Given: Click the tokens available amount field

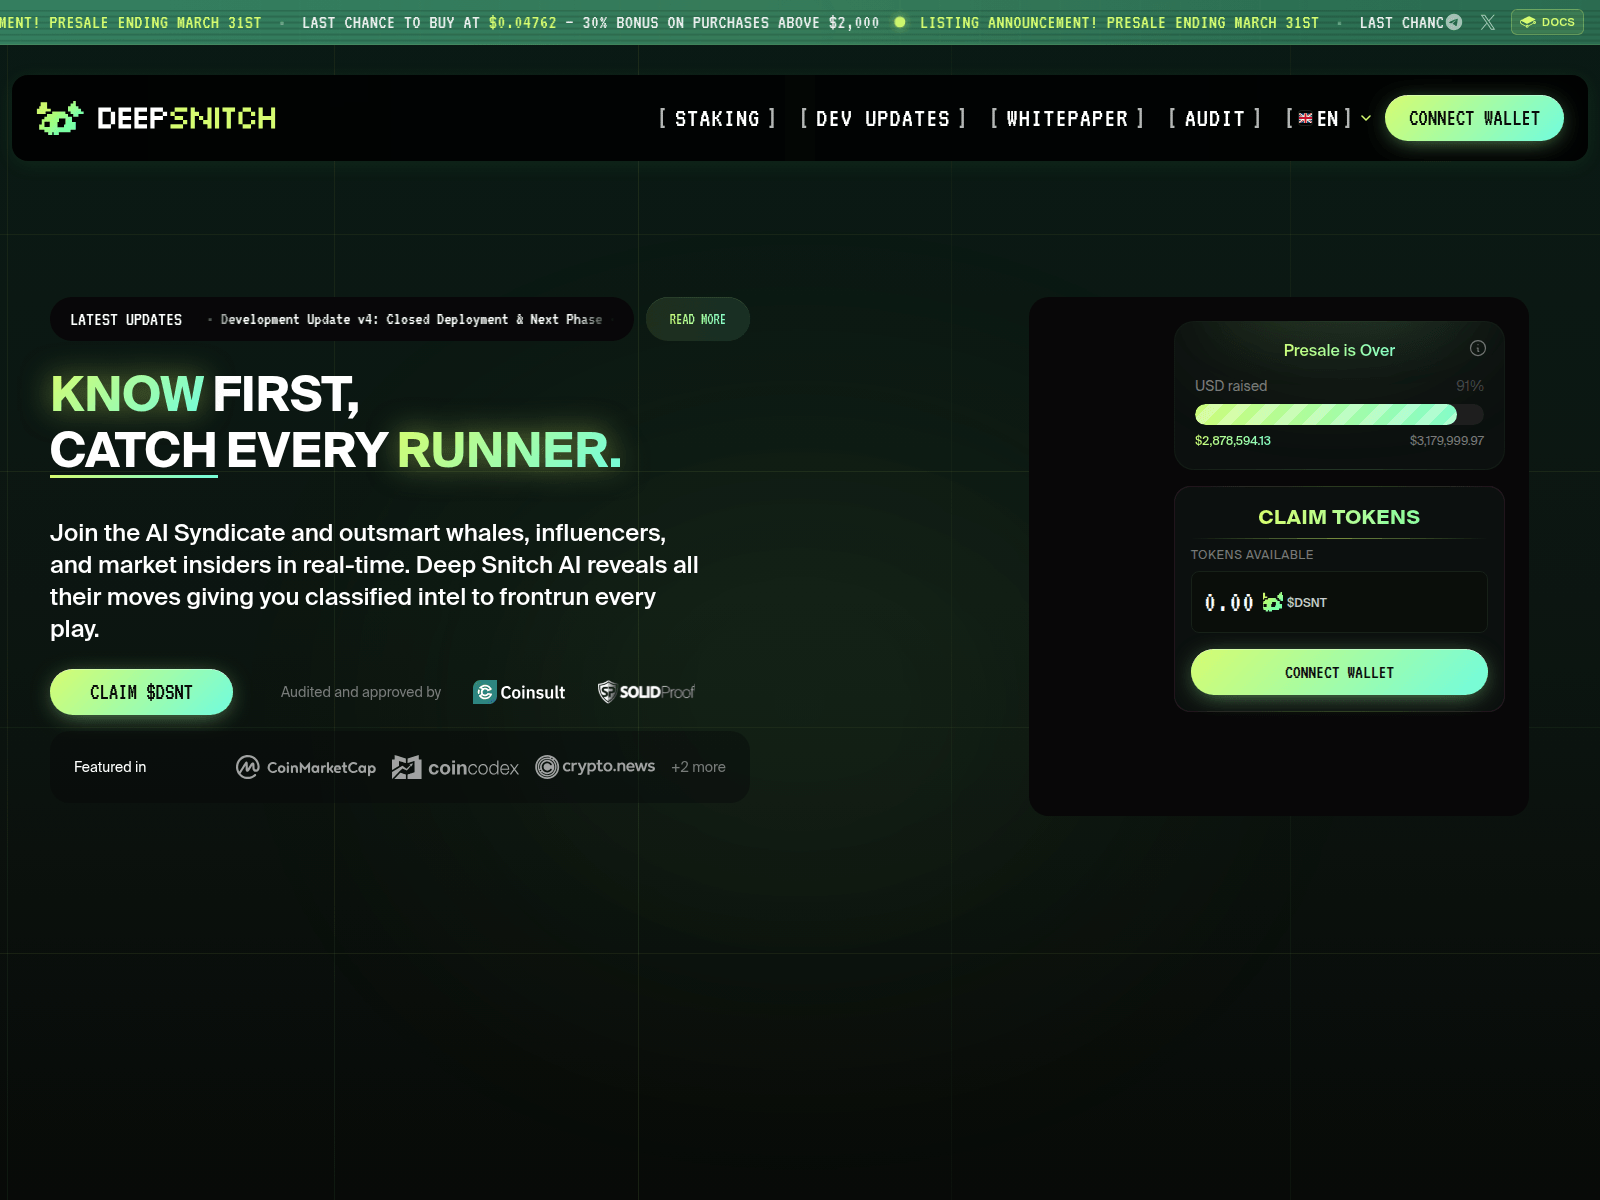Looking at the screenshot, I should pyautogui.click(x=1338, y=602).
